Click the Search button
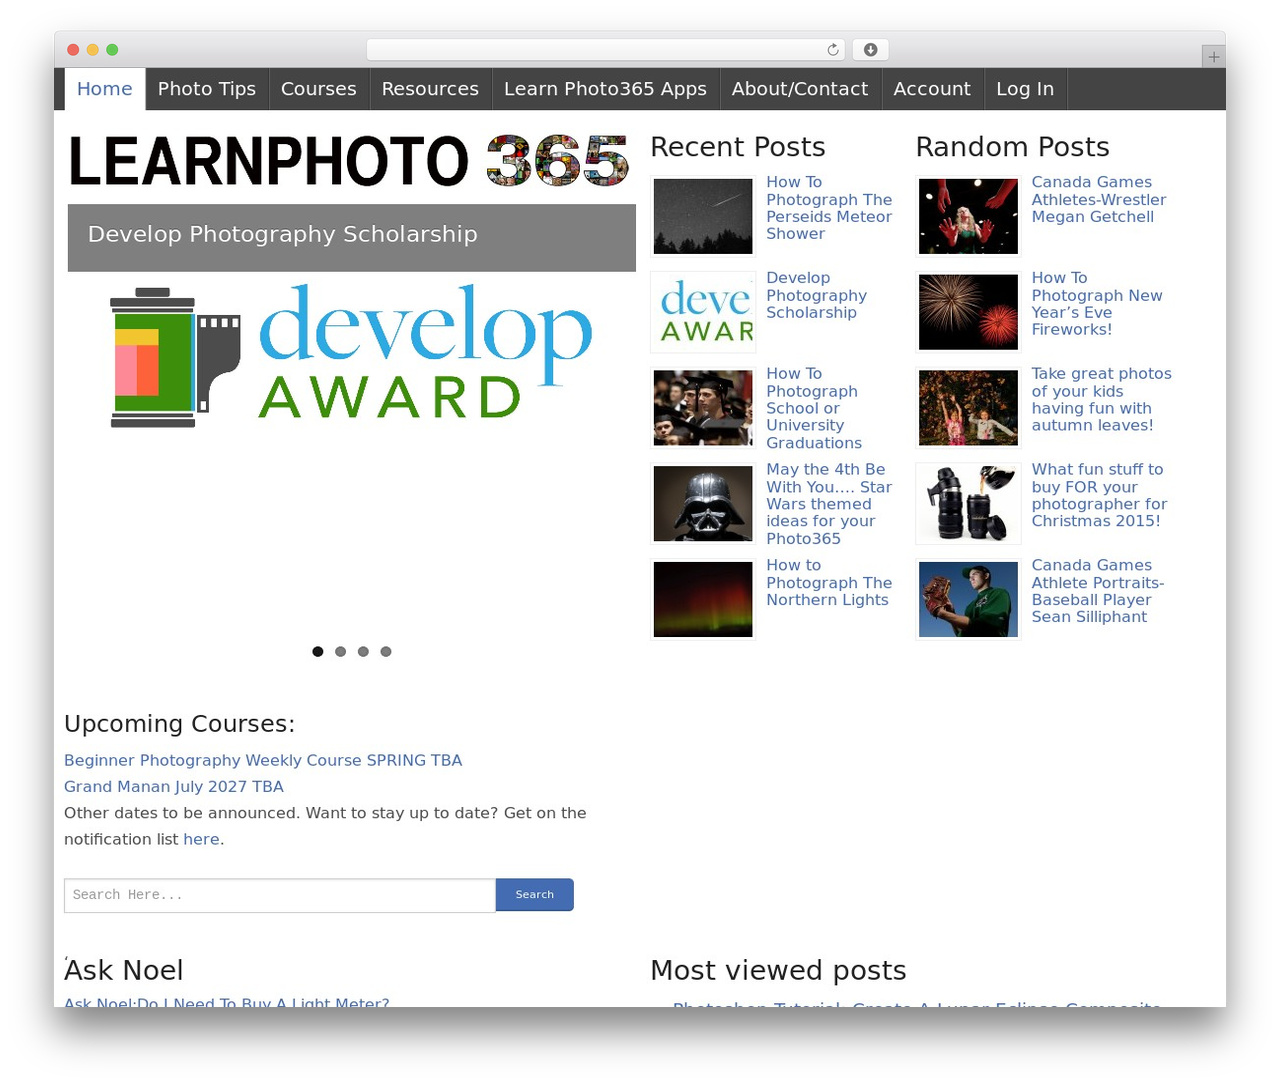1280x1084 pixels. (535, 895)
